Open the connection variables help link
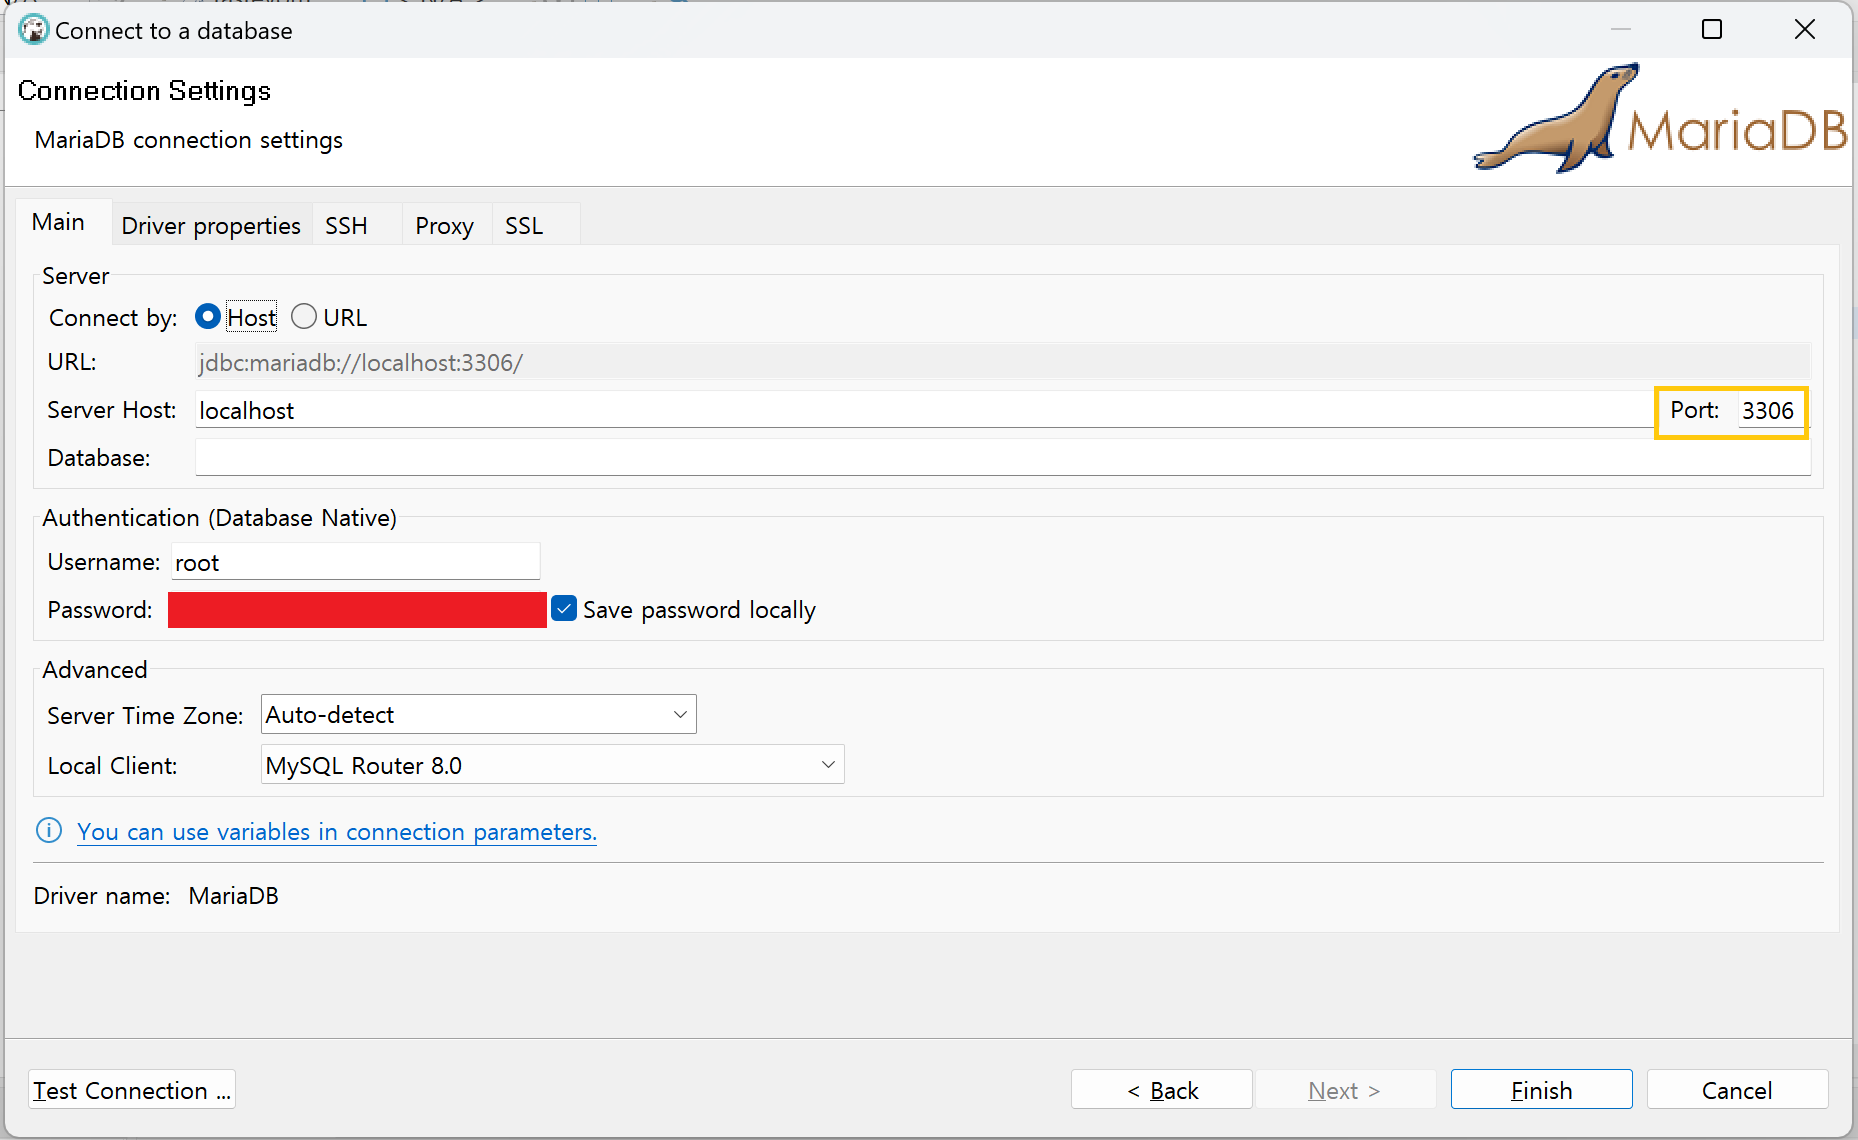 click(337, 832)
